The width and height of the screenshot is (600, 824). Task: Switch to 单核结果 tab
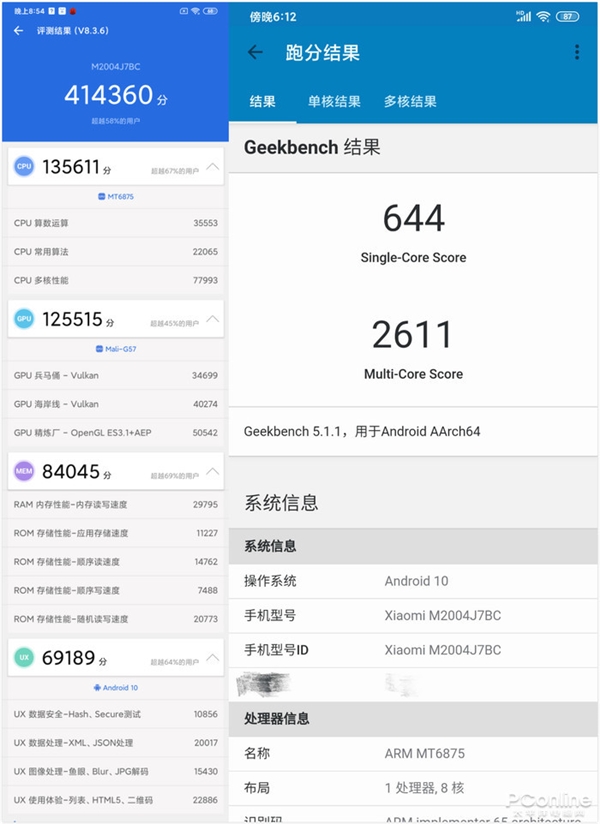(334, 101)
